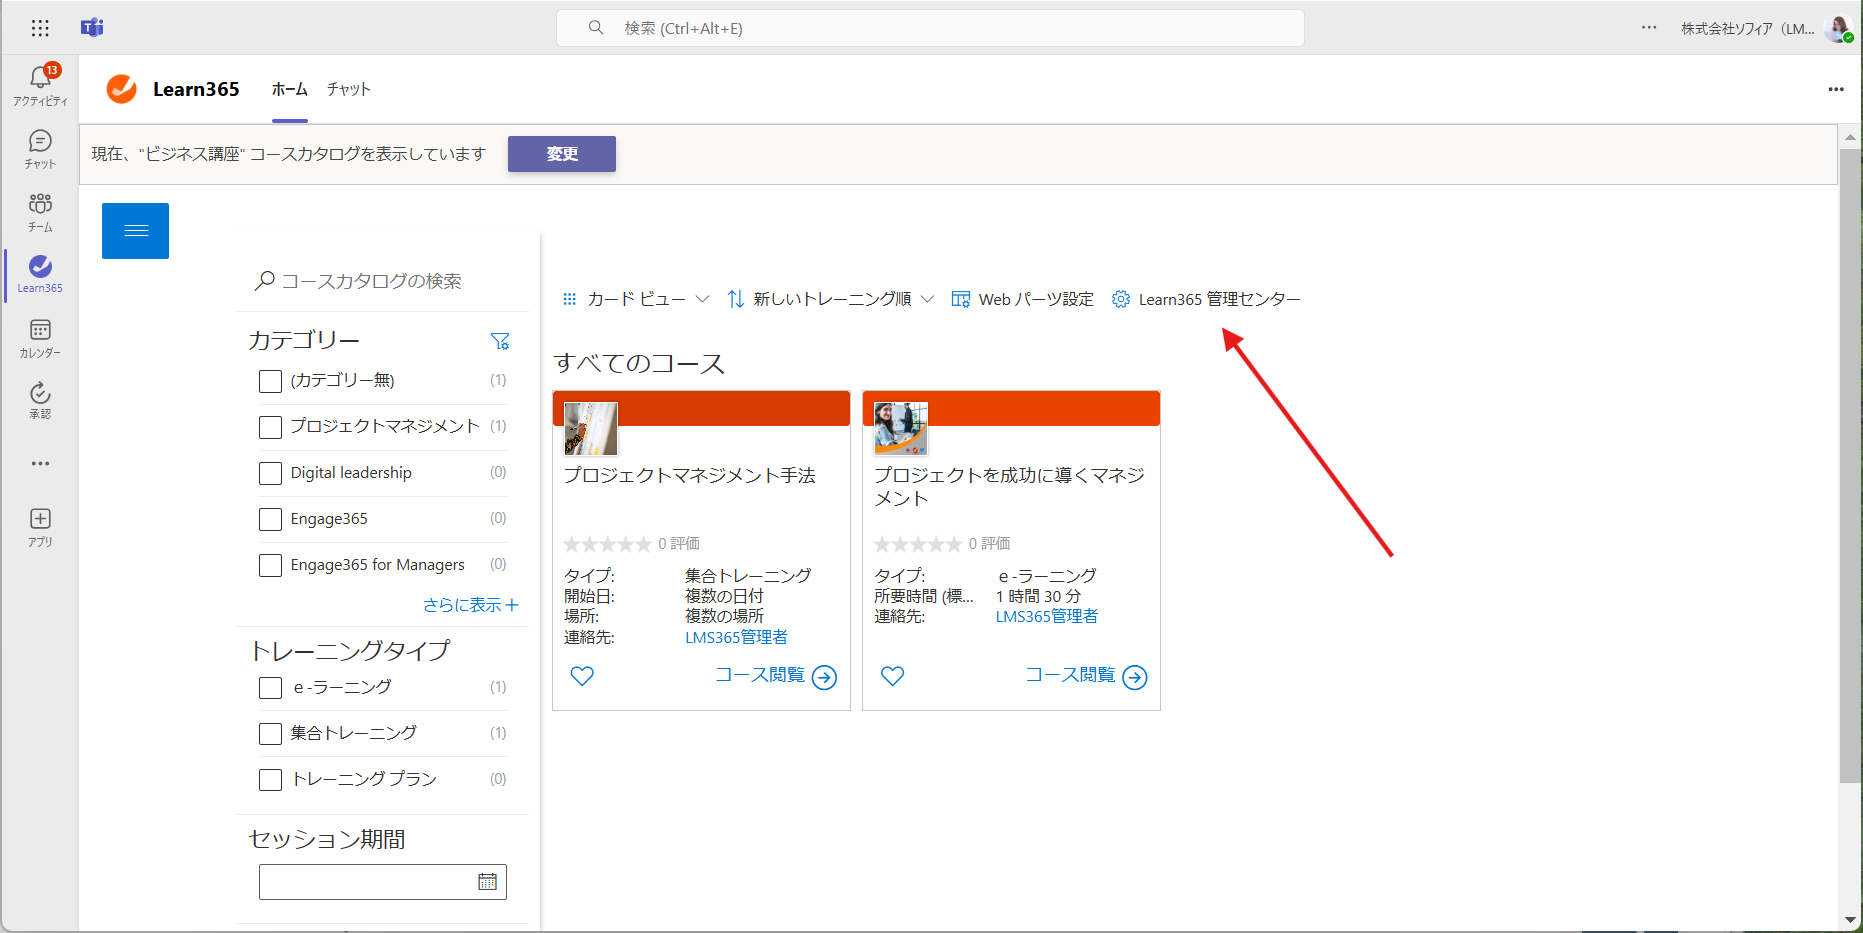
Task: Favorite the プロジェクトを成功に導くマネジメント course heart
Action: tap(893, 676)
